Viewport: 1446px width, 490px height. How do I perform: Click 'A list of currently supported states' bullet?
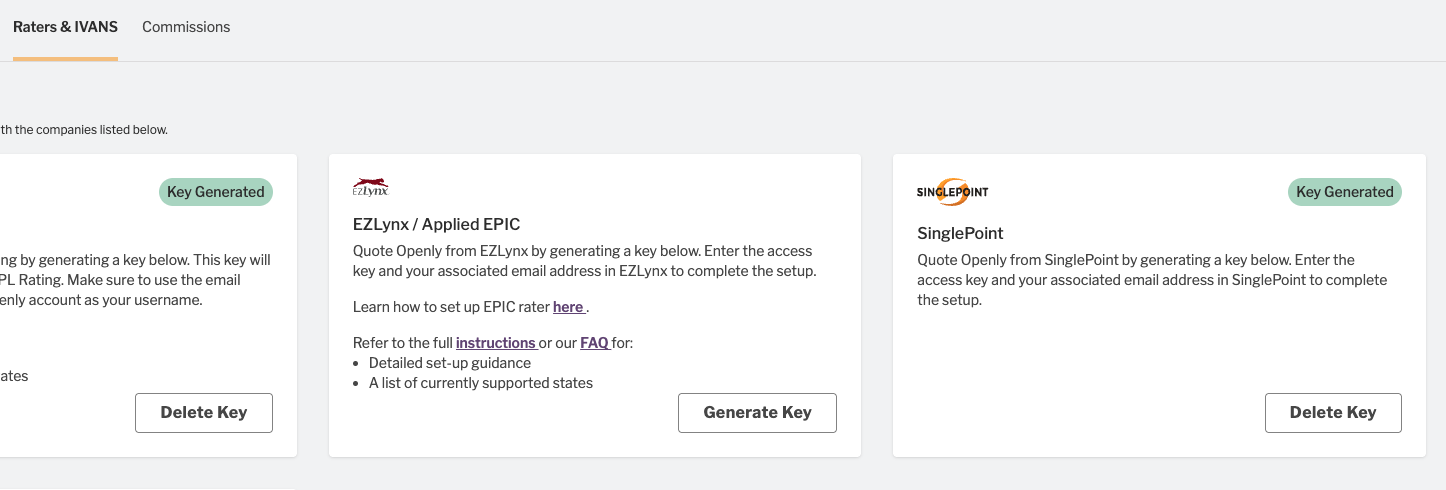pyautogui.click(x=481, y=383)
